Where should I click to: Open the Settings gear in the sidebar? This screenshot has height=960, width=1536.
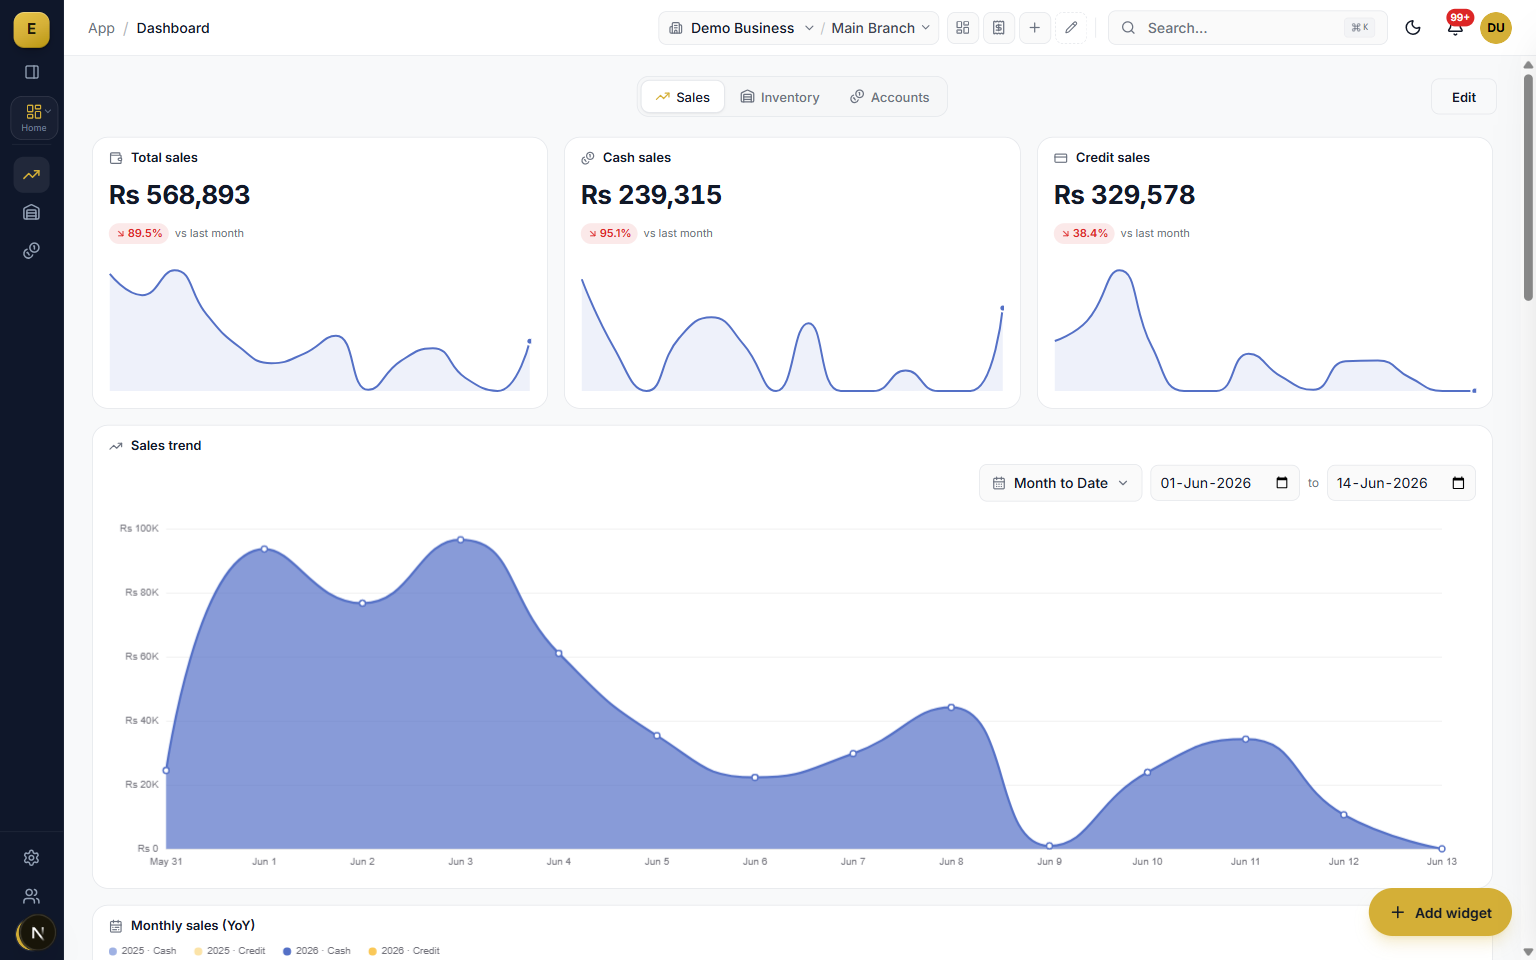[32, 858]
